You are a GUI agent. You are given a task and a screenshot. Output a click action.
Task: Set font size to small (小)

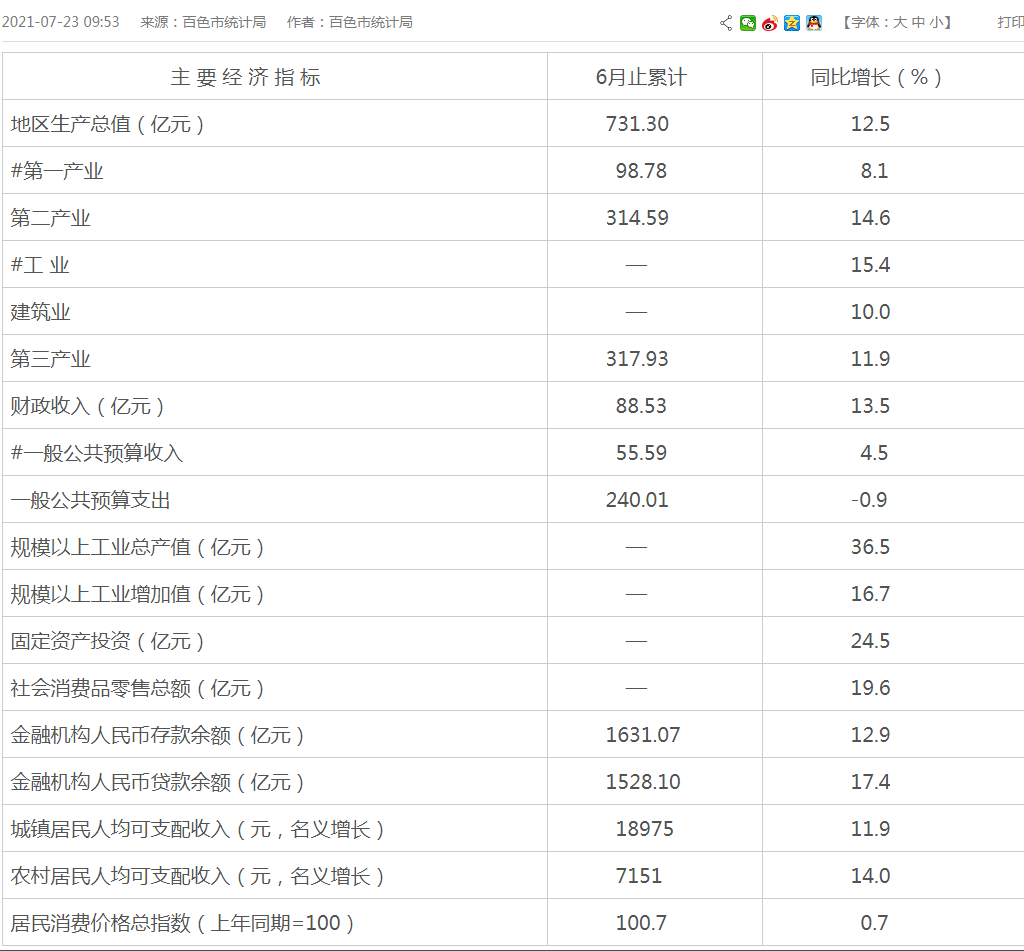pos(935,22)
